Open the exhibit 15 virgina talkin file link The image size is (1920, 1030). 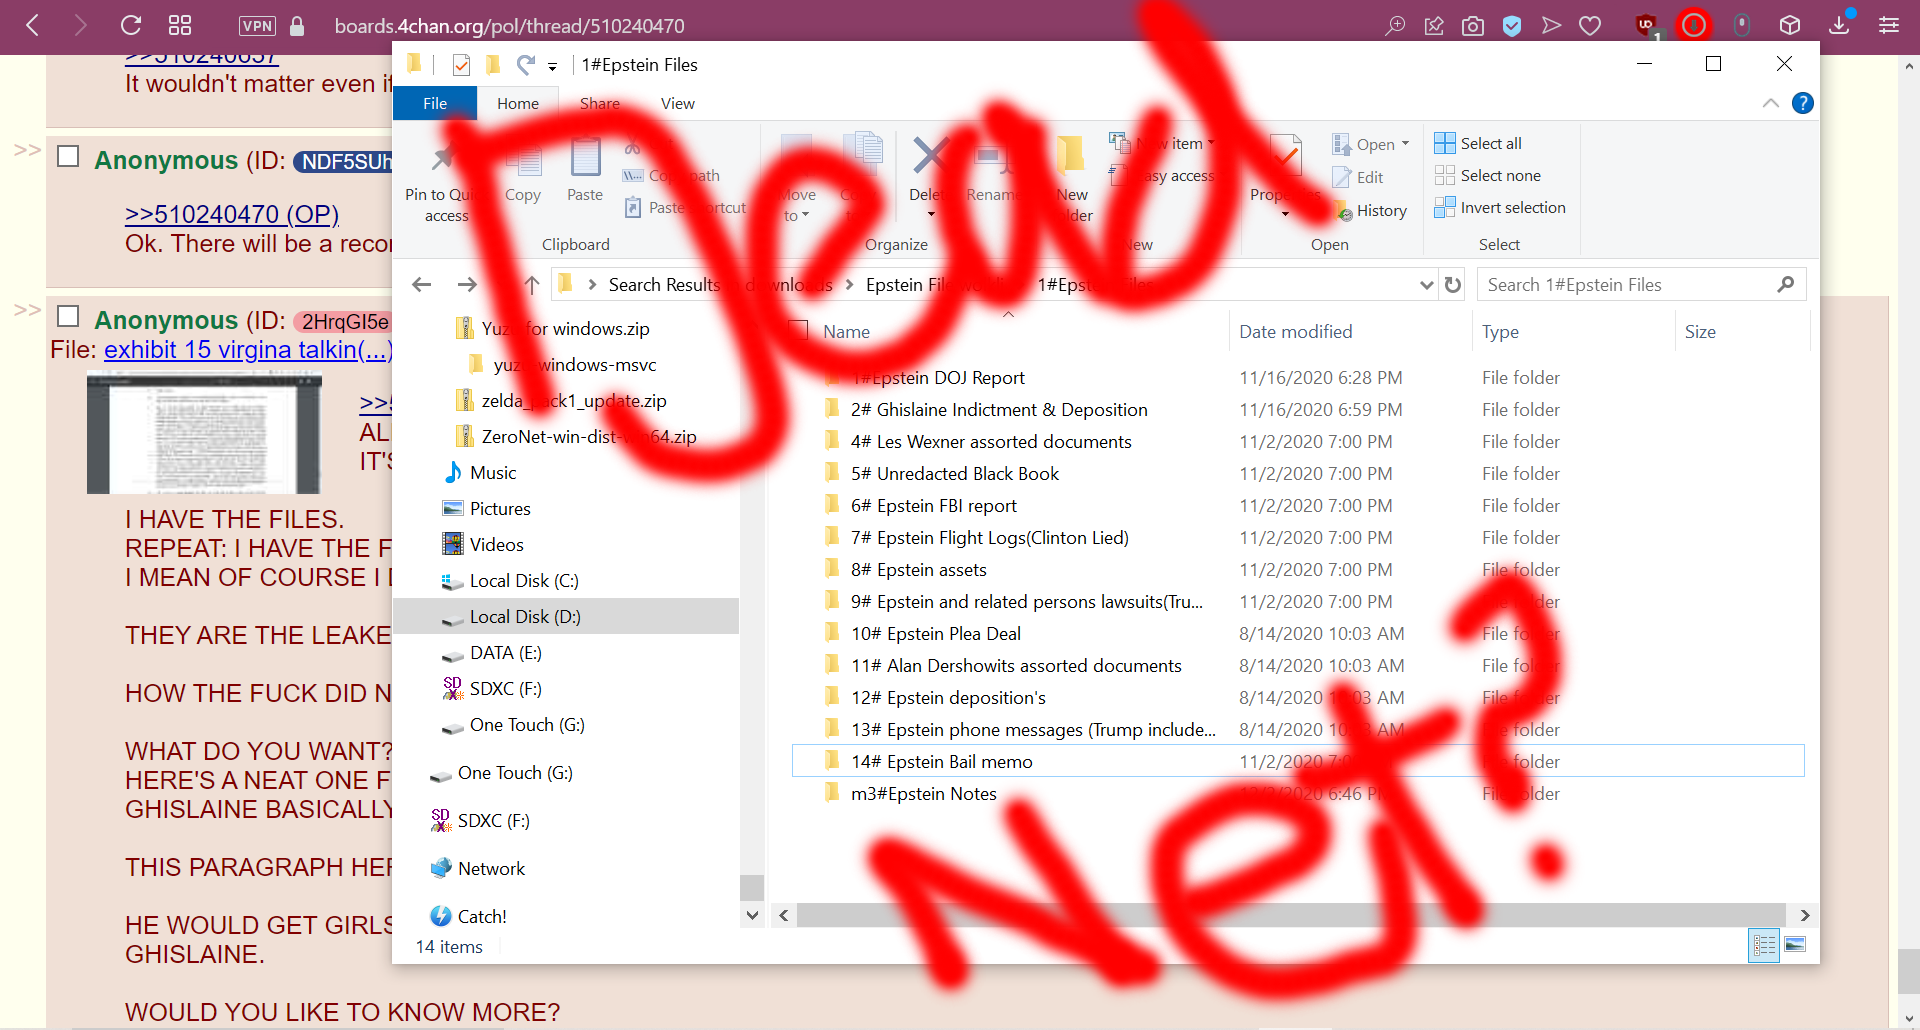point(248,350)
